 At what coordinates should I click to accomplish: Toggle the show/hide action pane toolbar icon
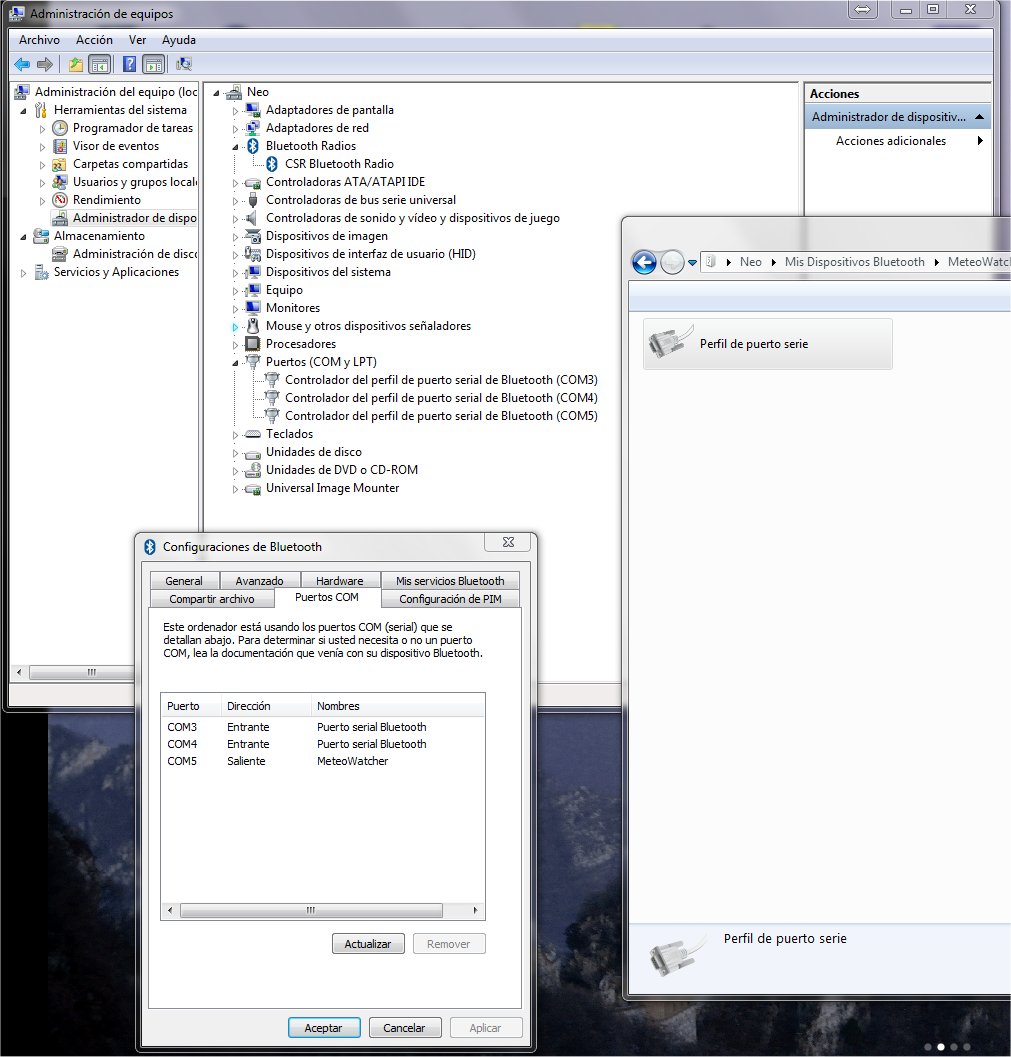point(153,65)
